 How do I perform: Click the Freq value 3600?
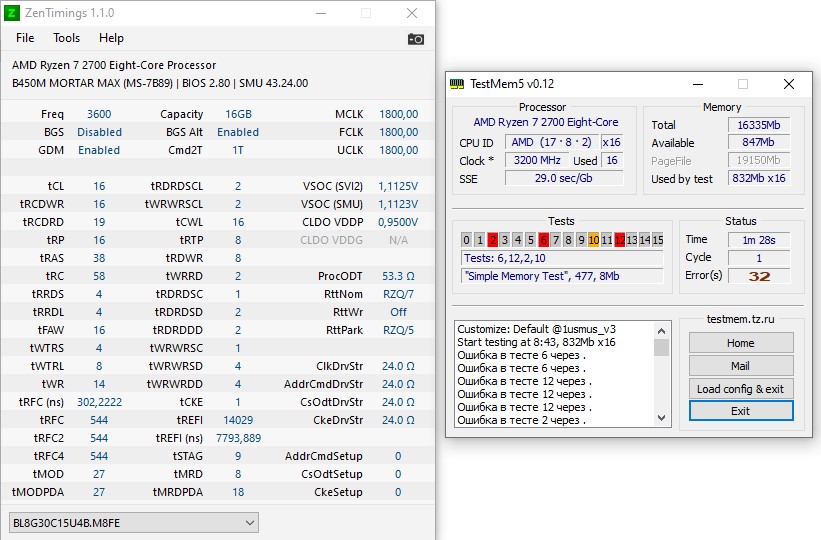[x=99, y=114]
